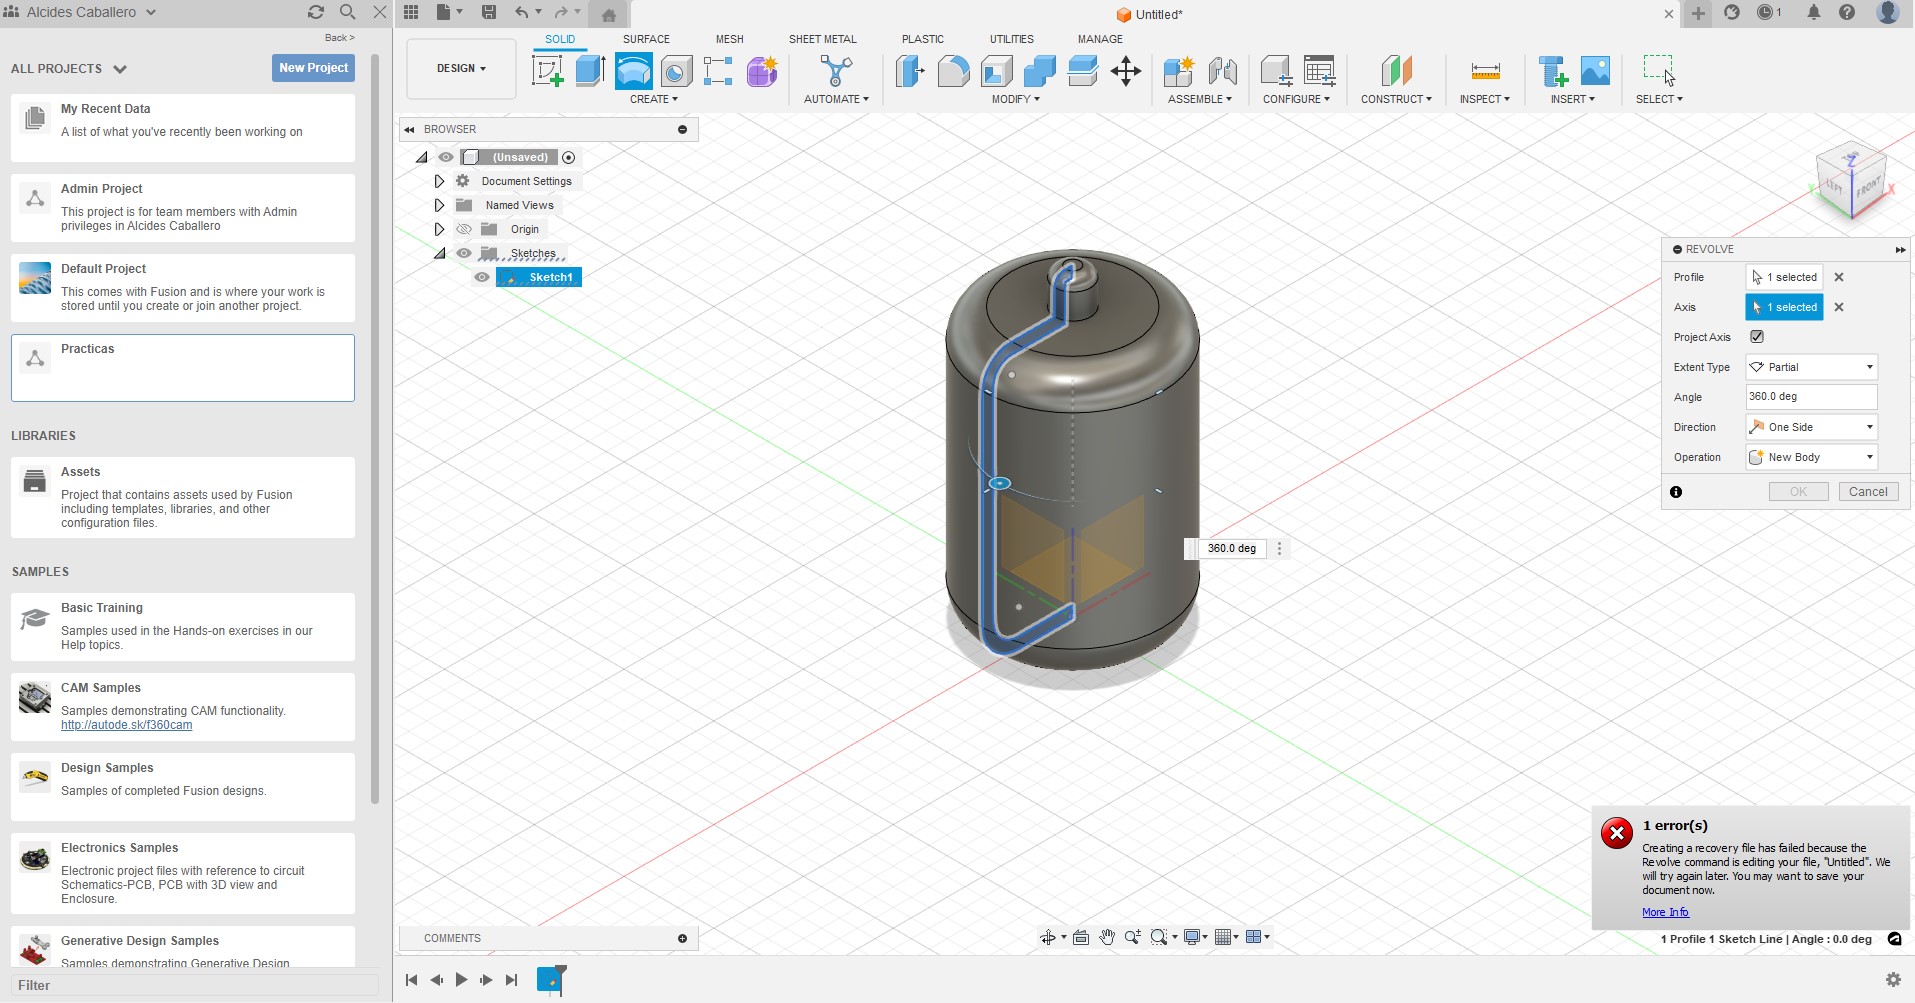The height and width of the screenshot is (1003, 1915).
Task: Select the Fillet tool
Action: point(953,71)
